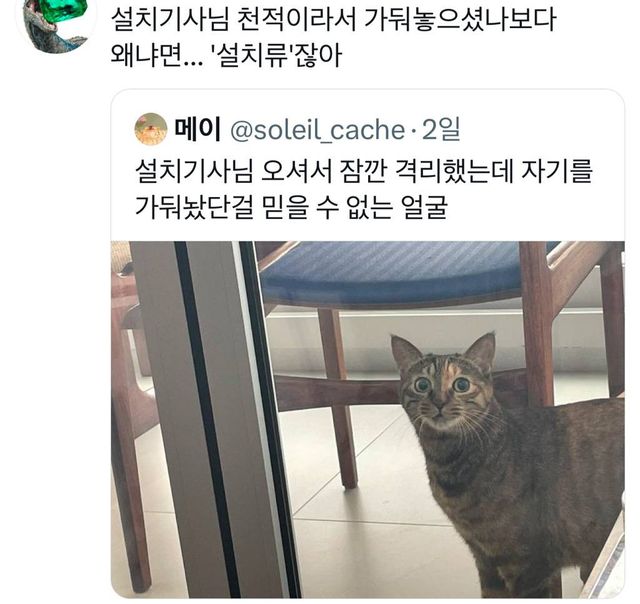Click the 2일 timestamp
Viewport: 640px width, 604px height.
tap(441, 129)
